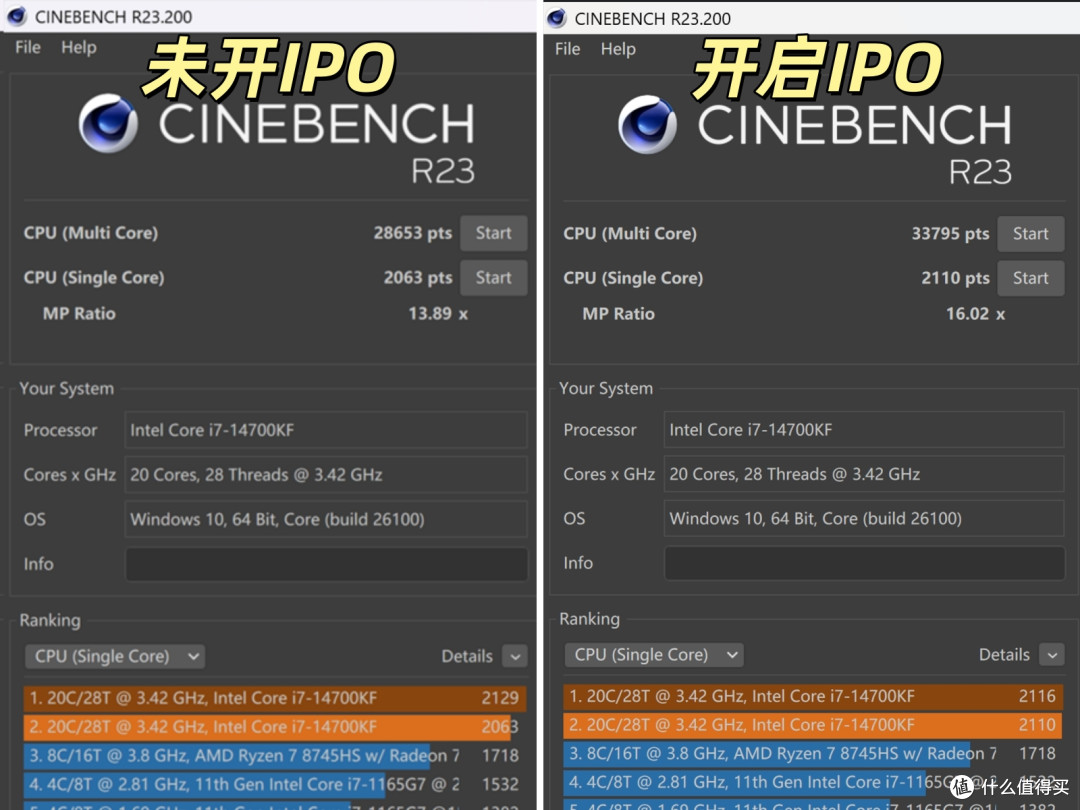Image resolution: width=1080 pixels, height=810 pixels.
Task: Open CPU (Single Core) ranking dropdown in right window
Action: (x=654, y=655)
